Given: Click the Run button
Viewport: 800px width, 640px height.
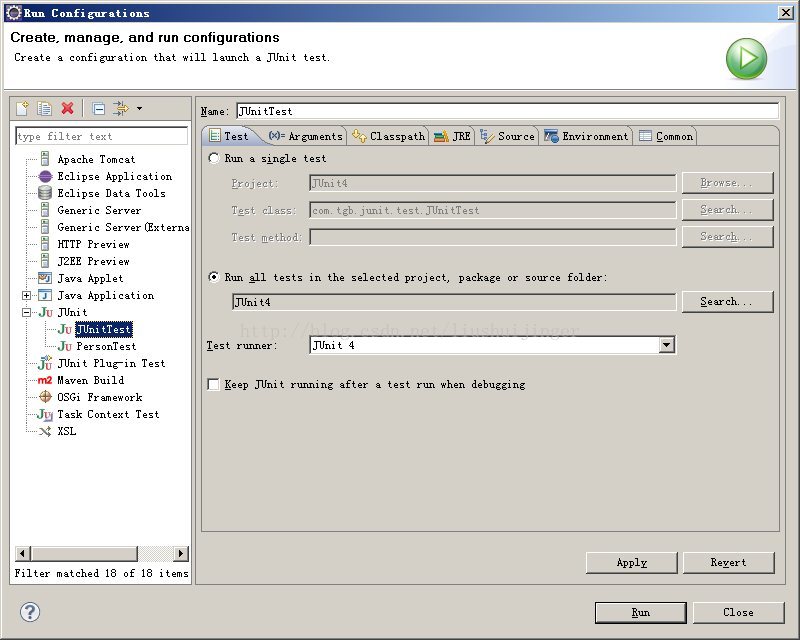Looking at the screenshot, I should pyautogui.click(x=641, y=612).
